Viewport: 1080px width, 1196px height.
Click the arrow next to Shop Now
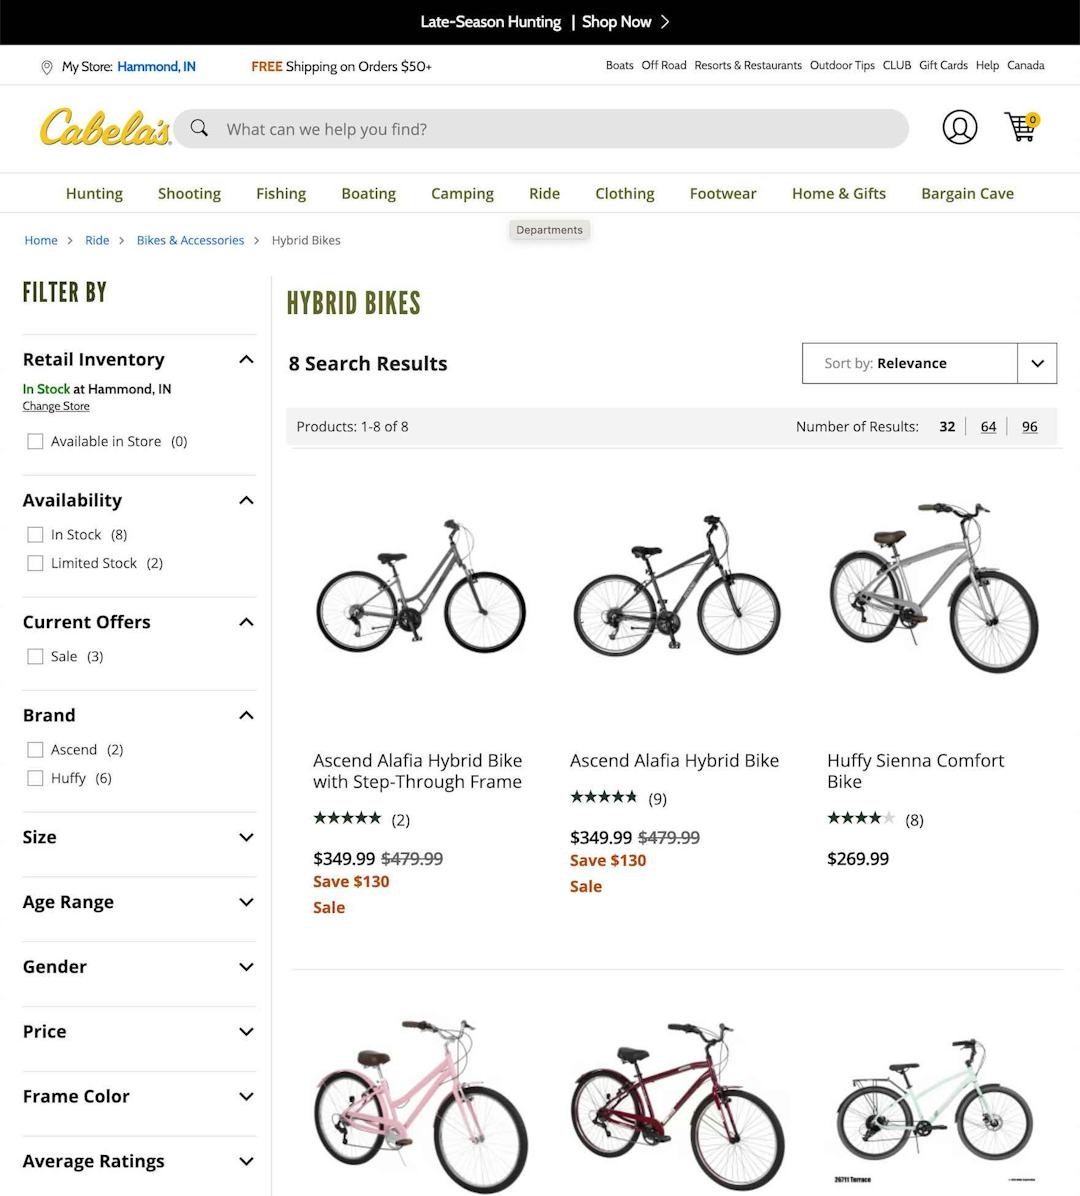[x=665, y=21]
